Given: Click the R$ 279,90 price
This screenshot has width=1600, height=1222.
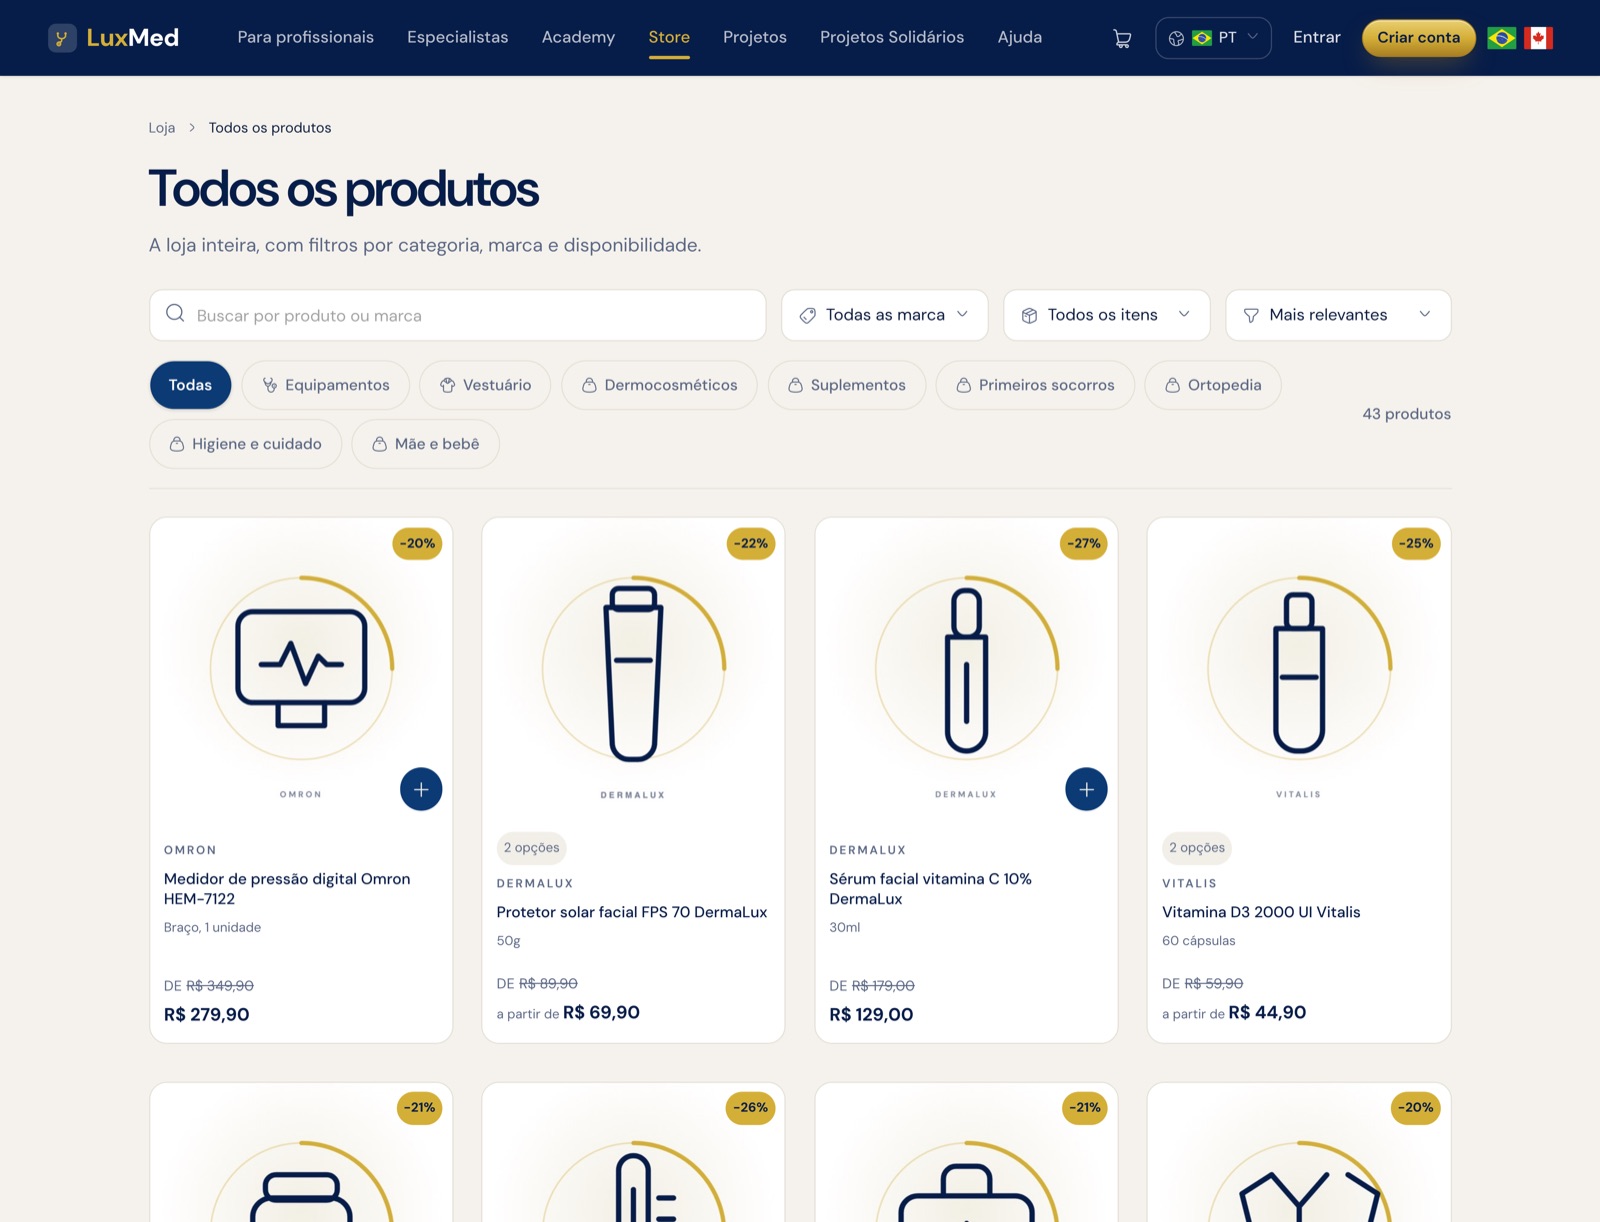Looking at the screenshot, I should (x=206, y=1014).
